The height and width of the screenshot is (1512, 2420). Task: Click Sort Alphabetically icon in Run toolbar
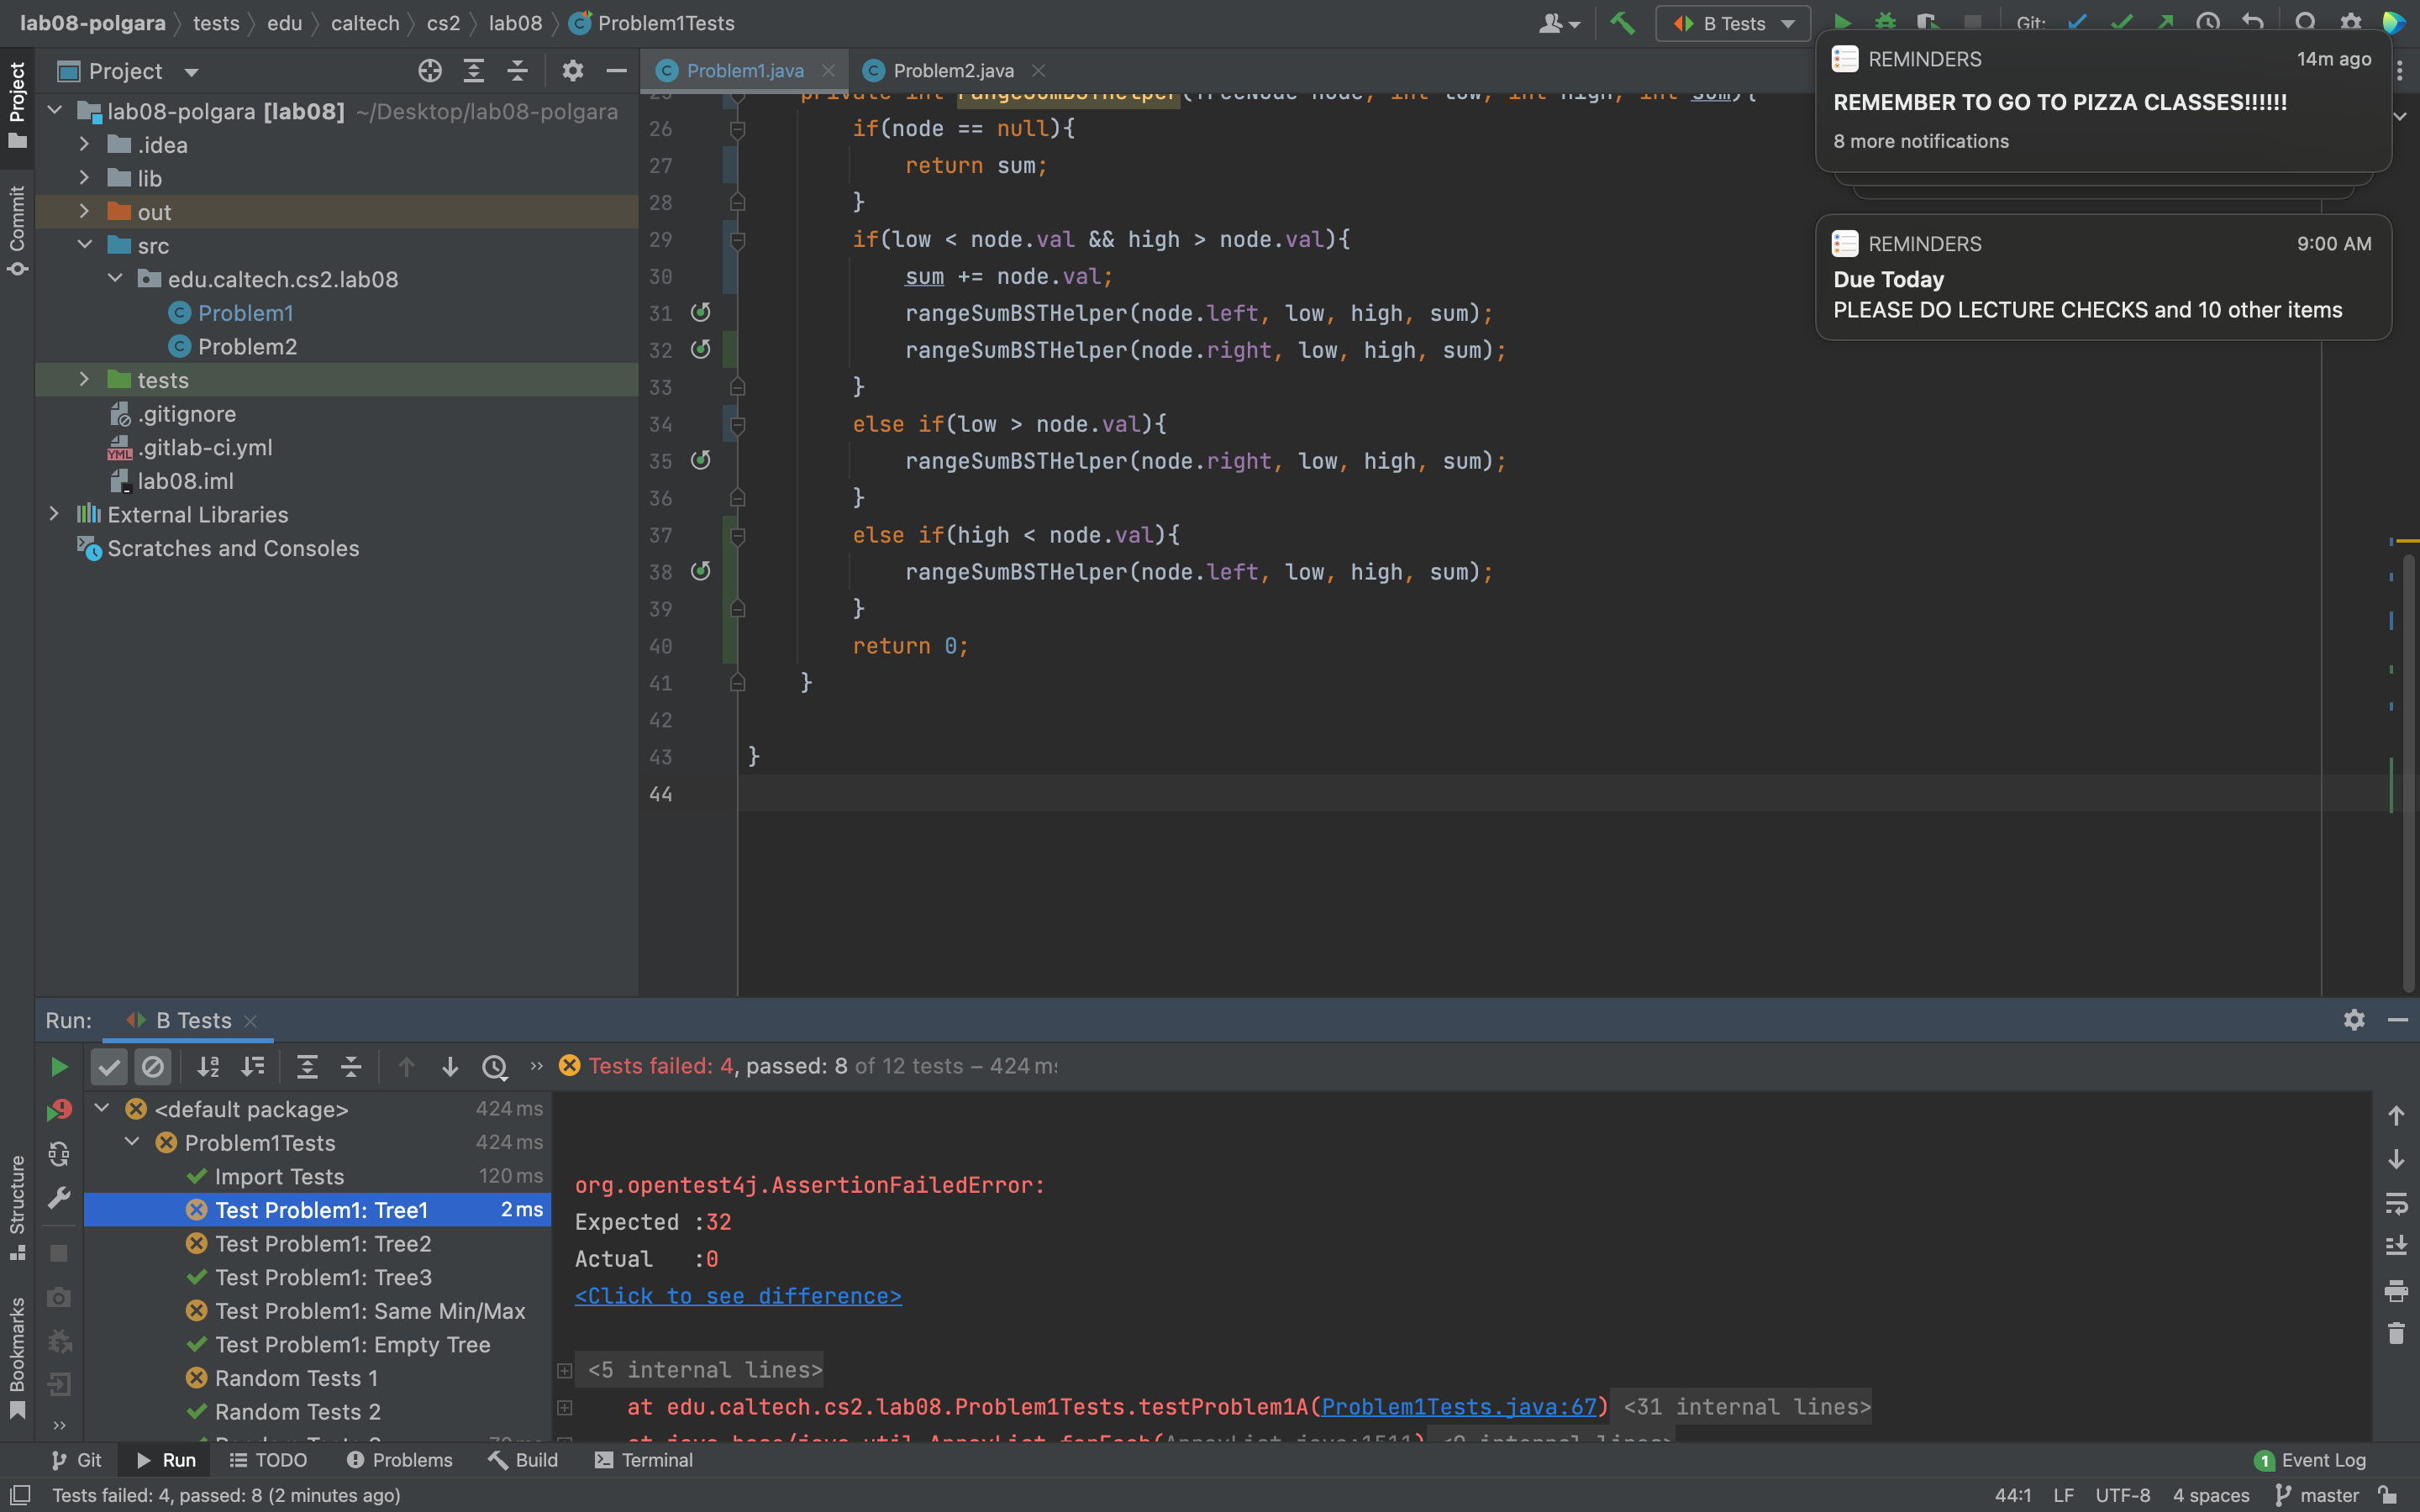coord(208,1067)
